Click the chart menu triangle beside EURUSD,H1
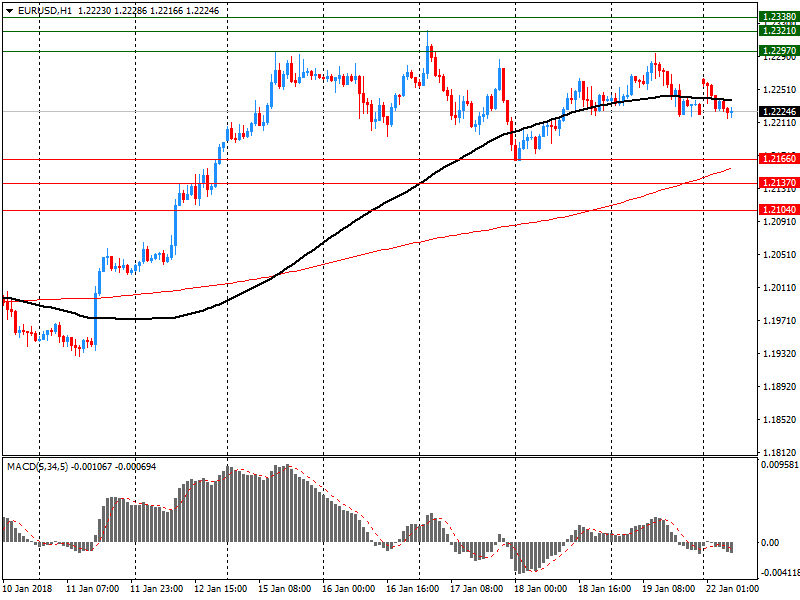800x600 pixels. [9, 11]
